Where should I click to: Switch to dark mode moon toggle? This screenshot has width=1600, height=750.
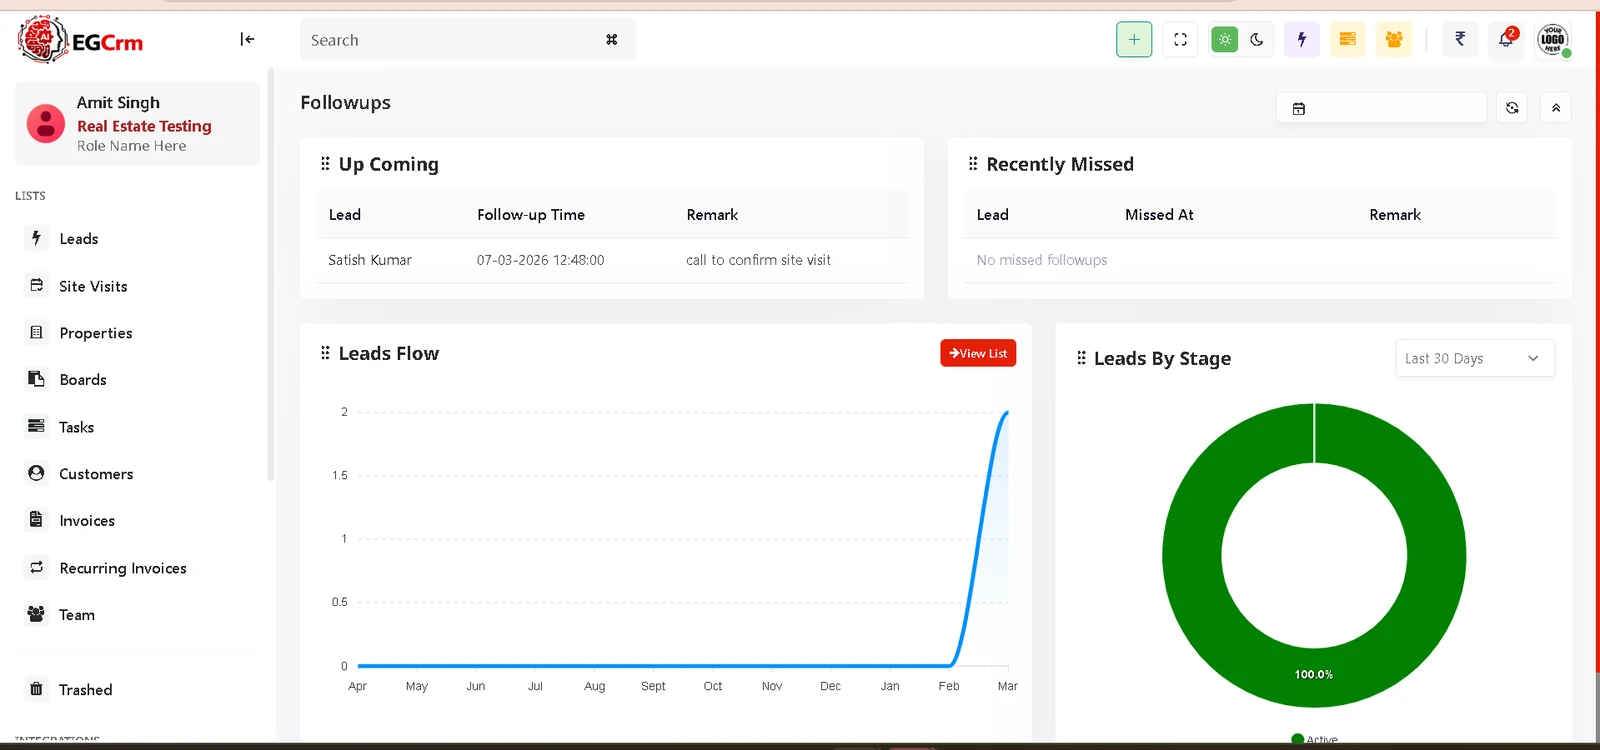(1257, 40)
